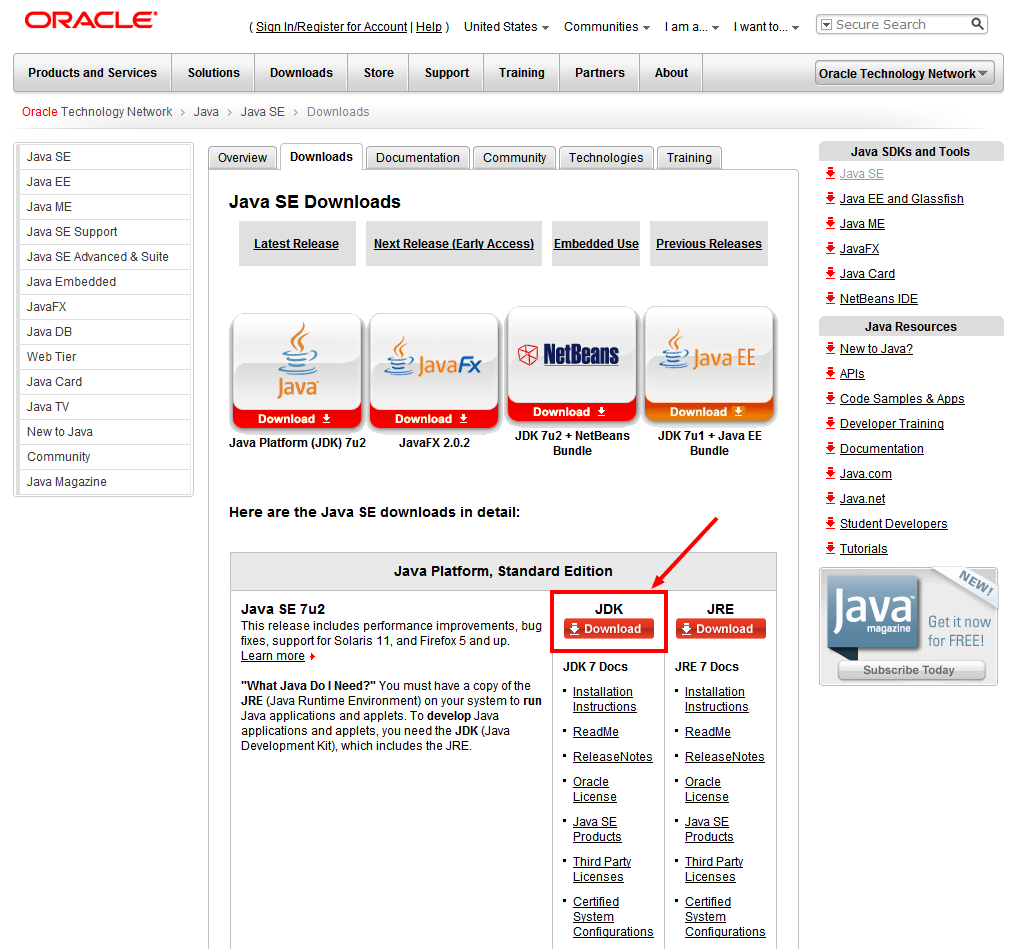Open Java EE in left sidebar
Screen dimensions: 1018x949
[105, 182]
